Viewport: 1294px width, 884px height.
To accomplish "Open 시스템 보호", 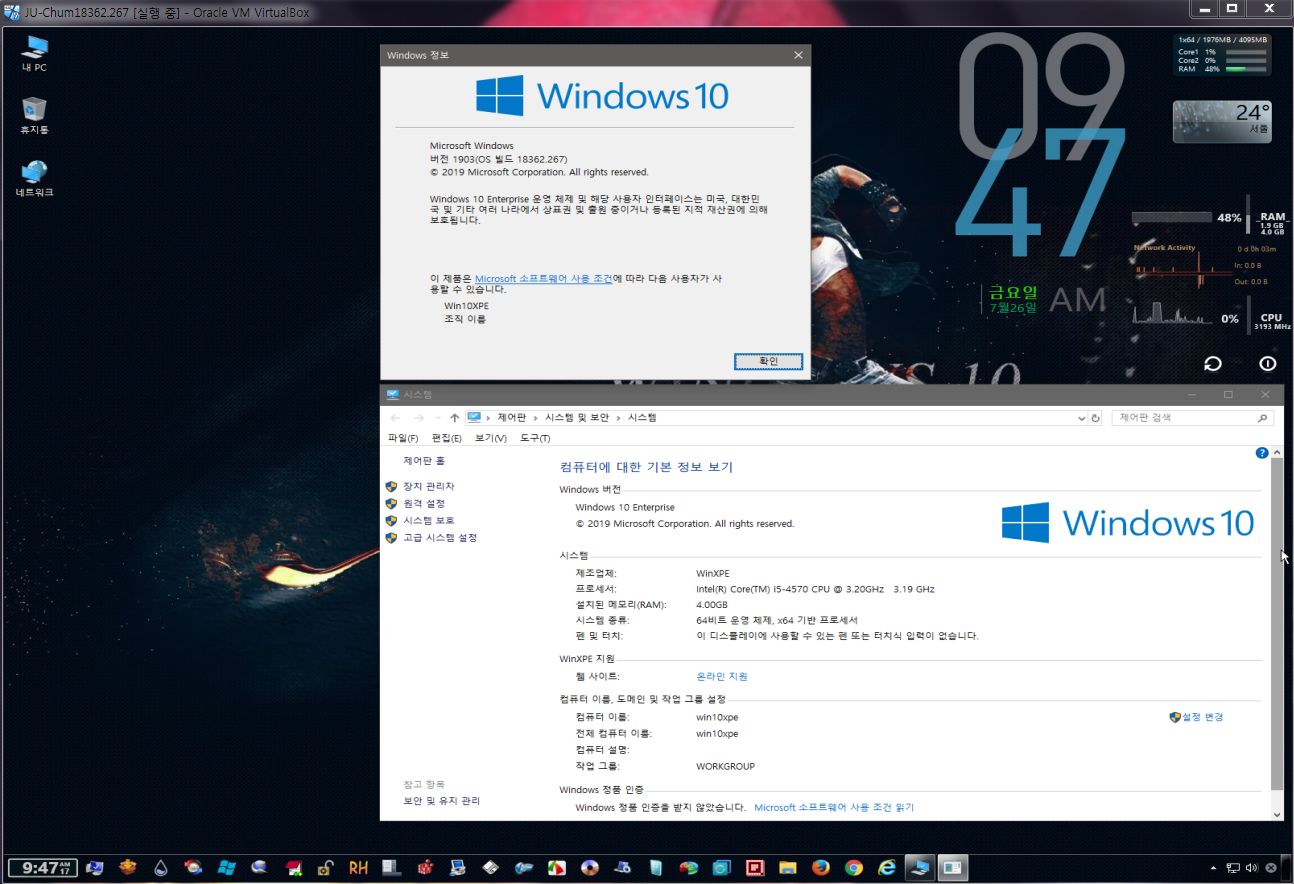I will click(x=428, y=520).
